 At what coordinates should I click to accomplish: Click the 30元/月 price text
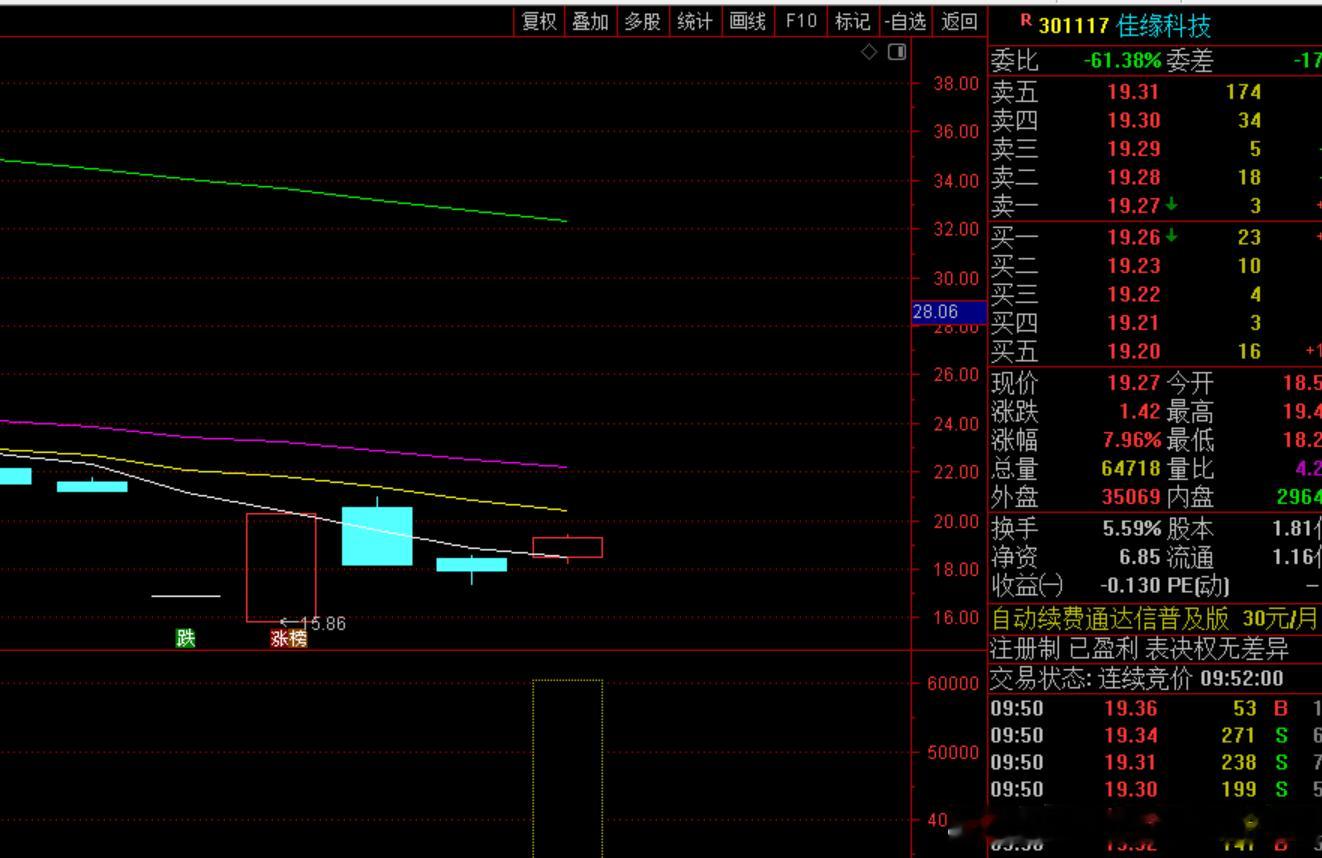1280,618
